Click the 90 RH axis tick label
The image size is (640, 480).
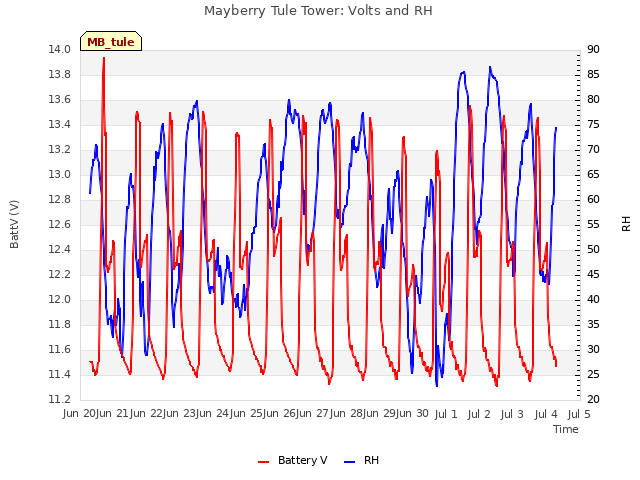593,50
